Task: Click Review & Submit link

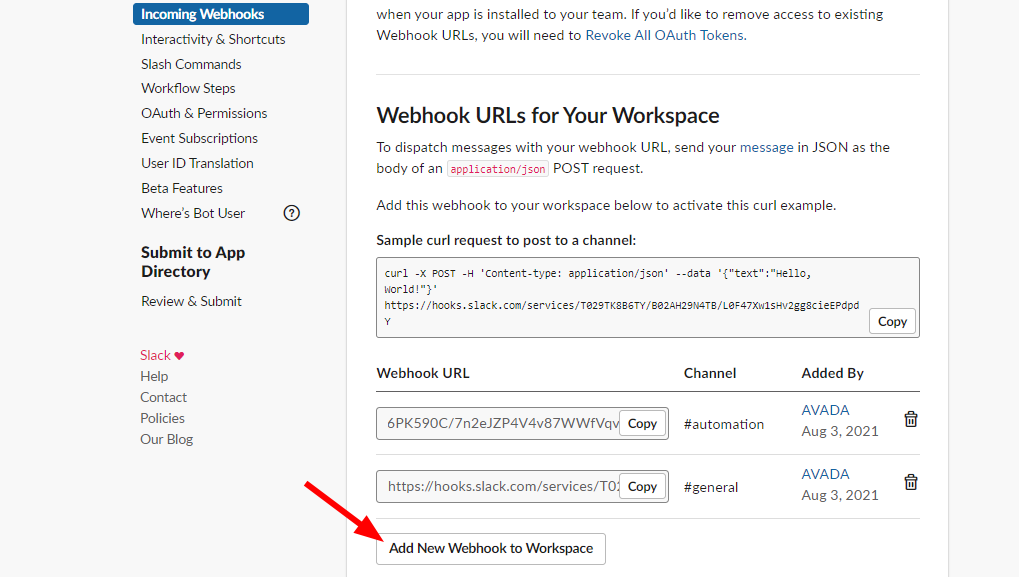Action: tap(191, 301)
